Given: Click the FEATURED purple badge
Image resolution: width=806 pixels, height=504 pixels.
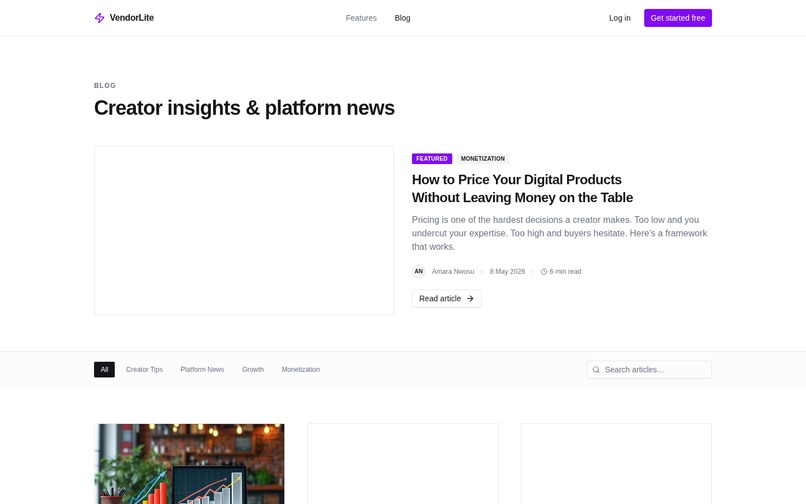Looking at the screenshot, I should tap(432, 158).
